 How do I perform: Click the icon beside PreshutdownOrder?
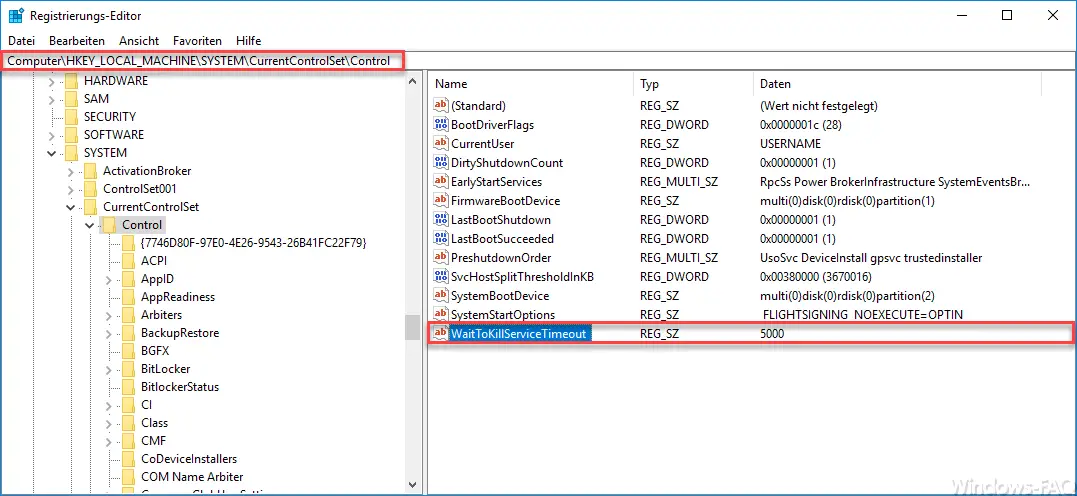coord(441,258)
